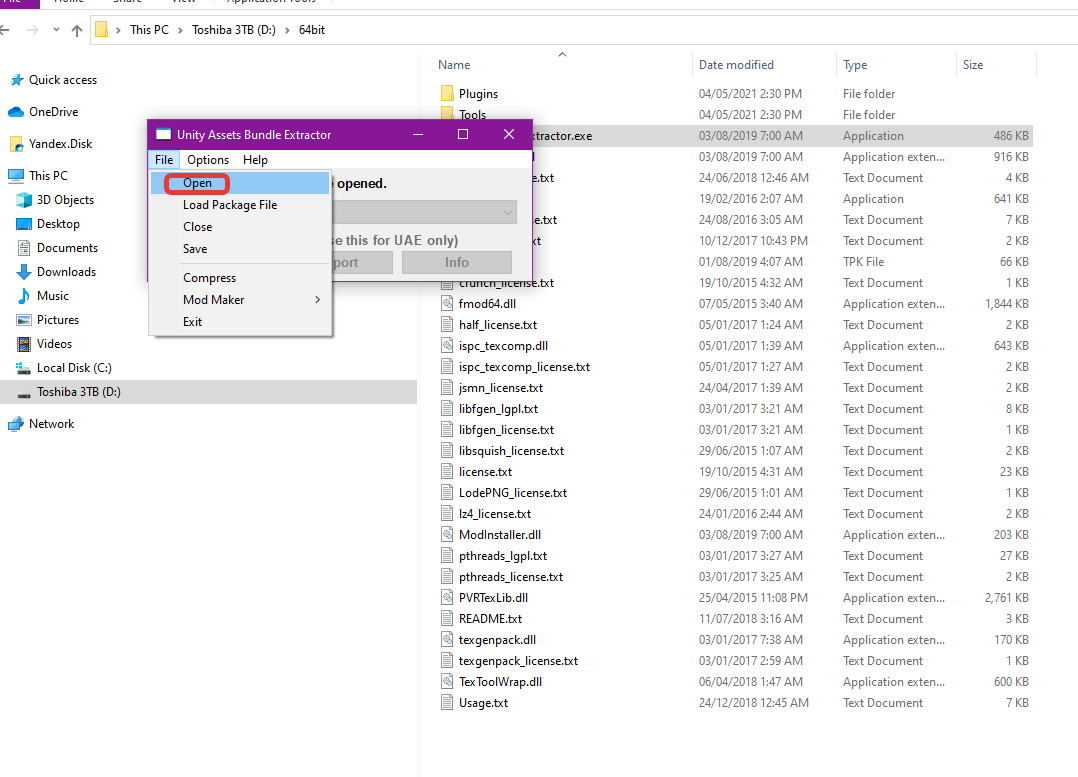Image resolution: width=1078 pixels, height=777 pixels.
Task: Expand the breadcrumb chevron after This PC
Action: pos(180,30)
